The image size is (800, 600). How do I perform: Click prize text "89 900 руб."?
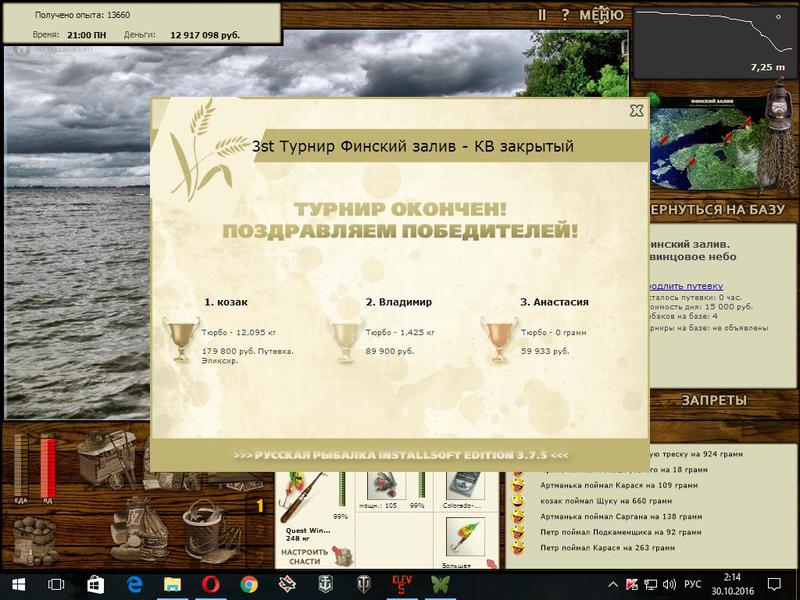390,351
